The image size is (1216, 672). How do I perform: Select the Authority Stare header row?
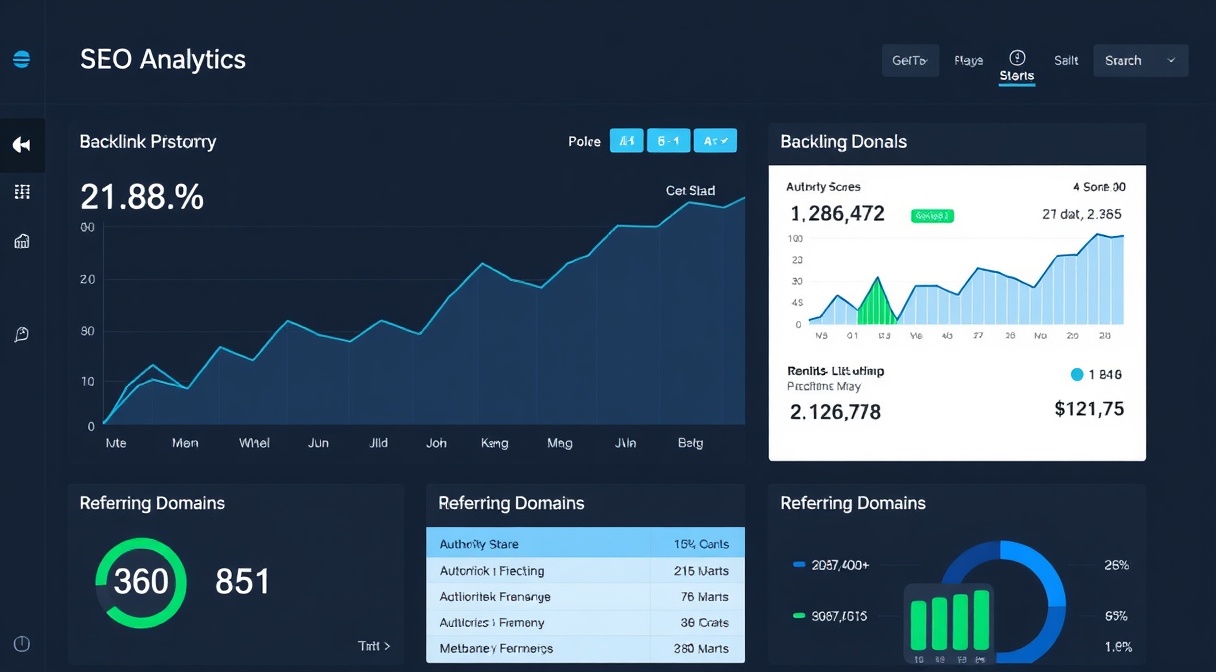[x=585, y=543]
